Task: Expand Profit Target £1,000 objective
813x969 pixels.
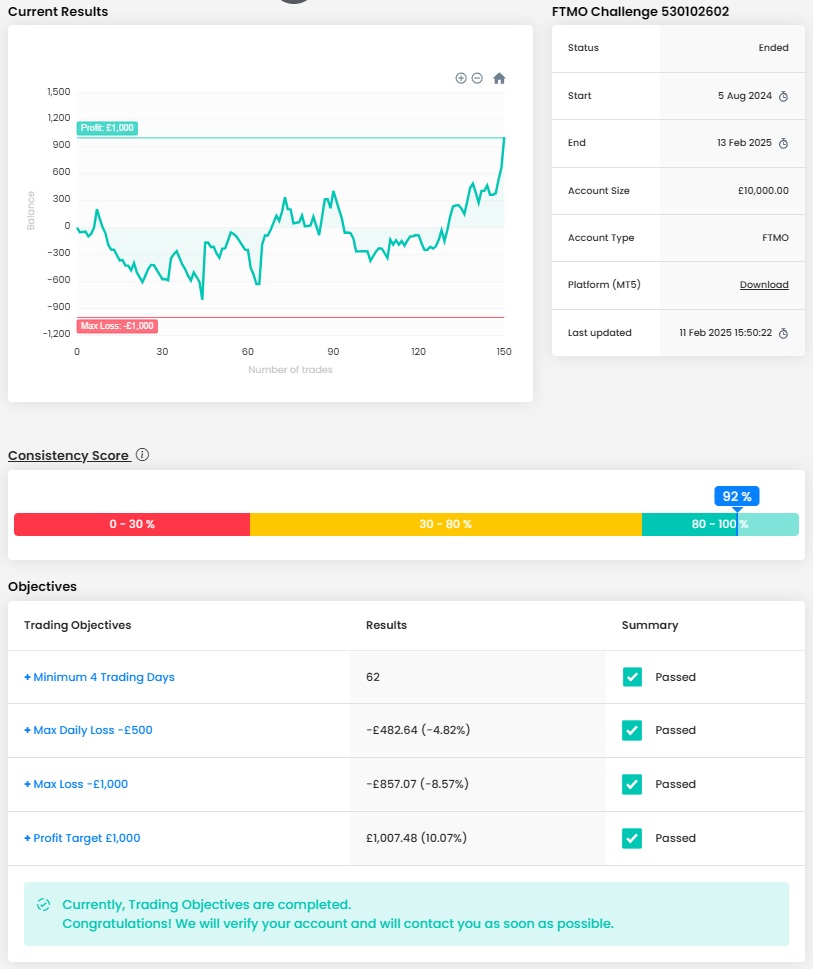Action: (82, 839)
